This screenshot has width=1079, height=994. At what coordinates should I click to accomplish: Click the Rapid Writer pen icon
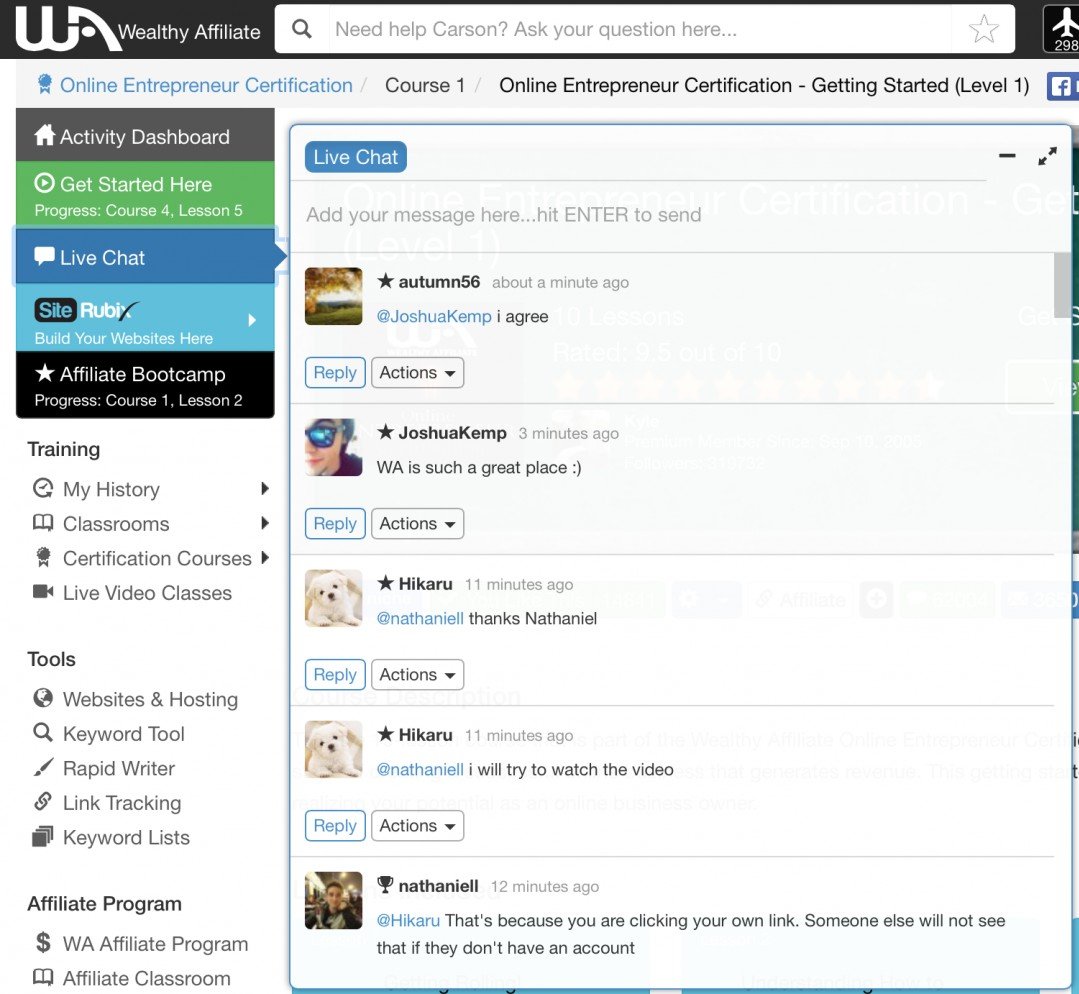(43, 767)
